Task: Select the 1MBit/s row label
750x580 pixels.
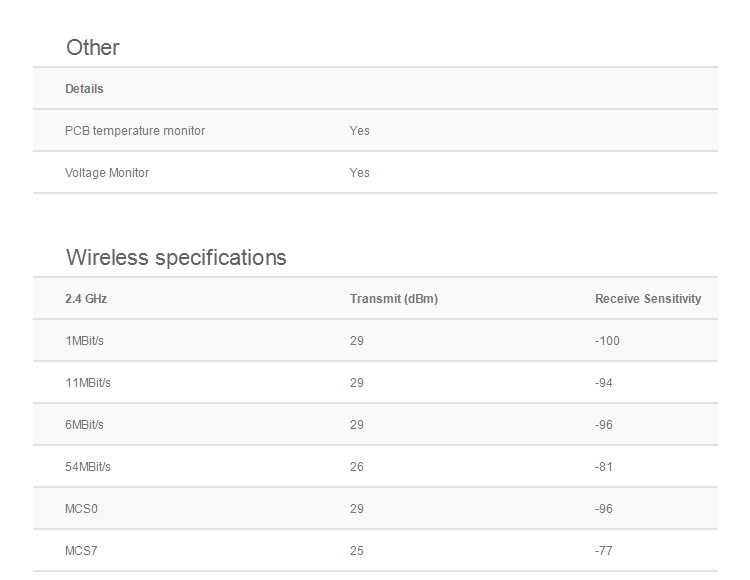Action: tap(84, 341)
